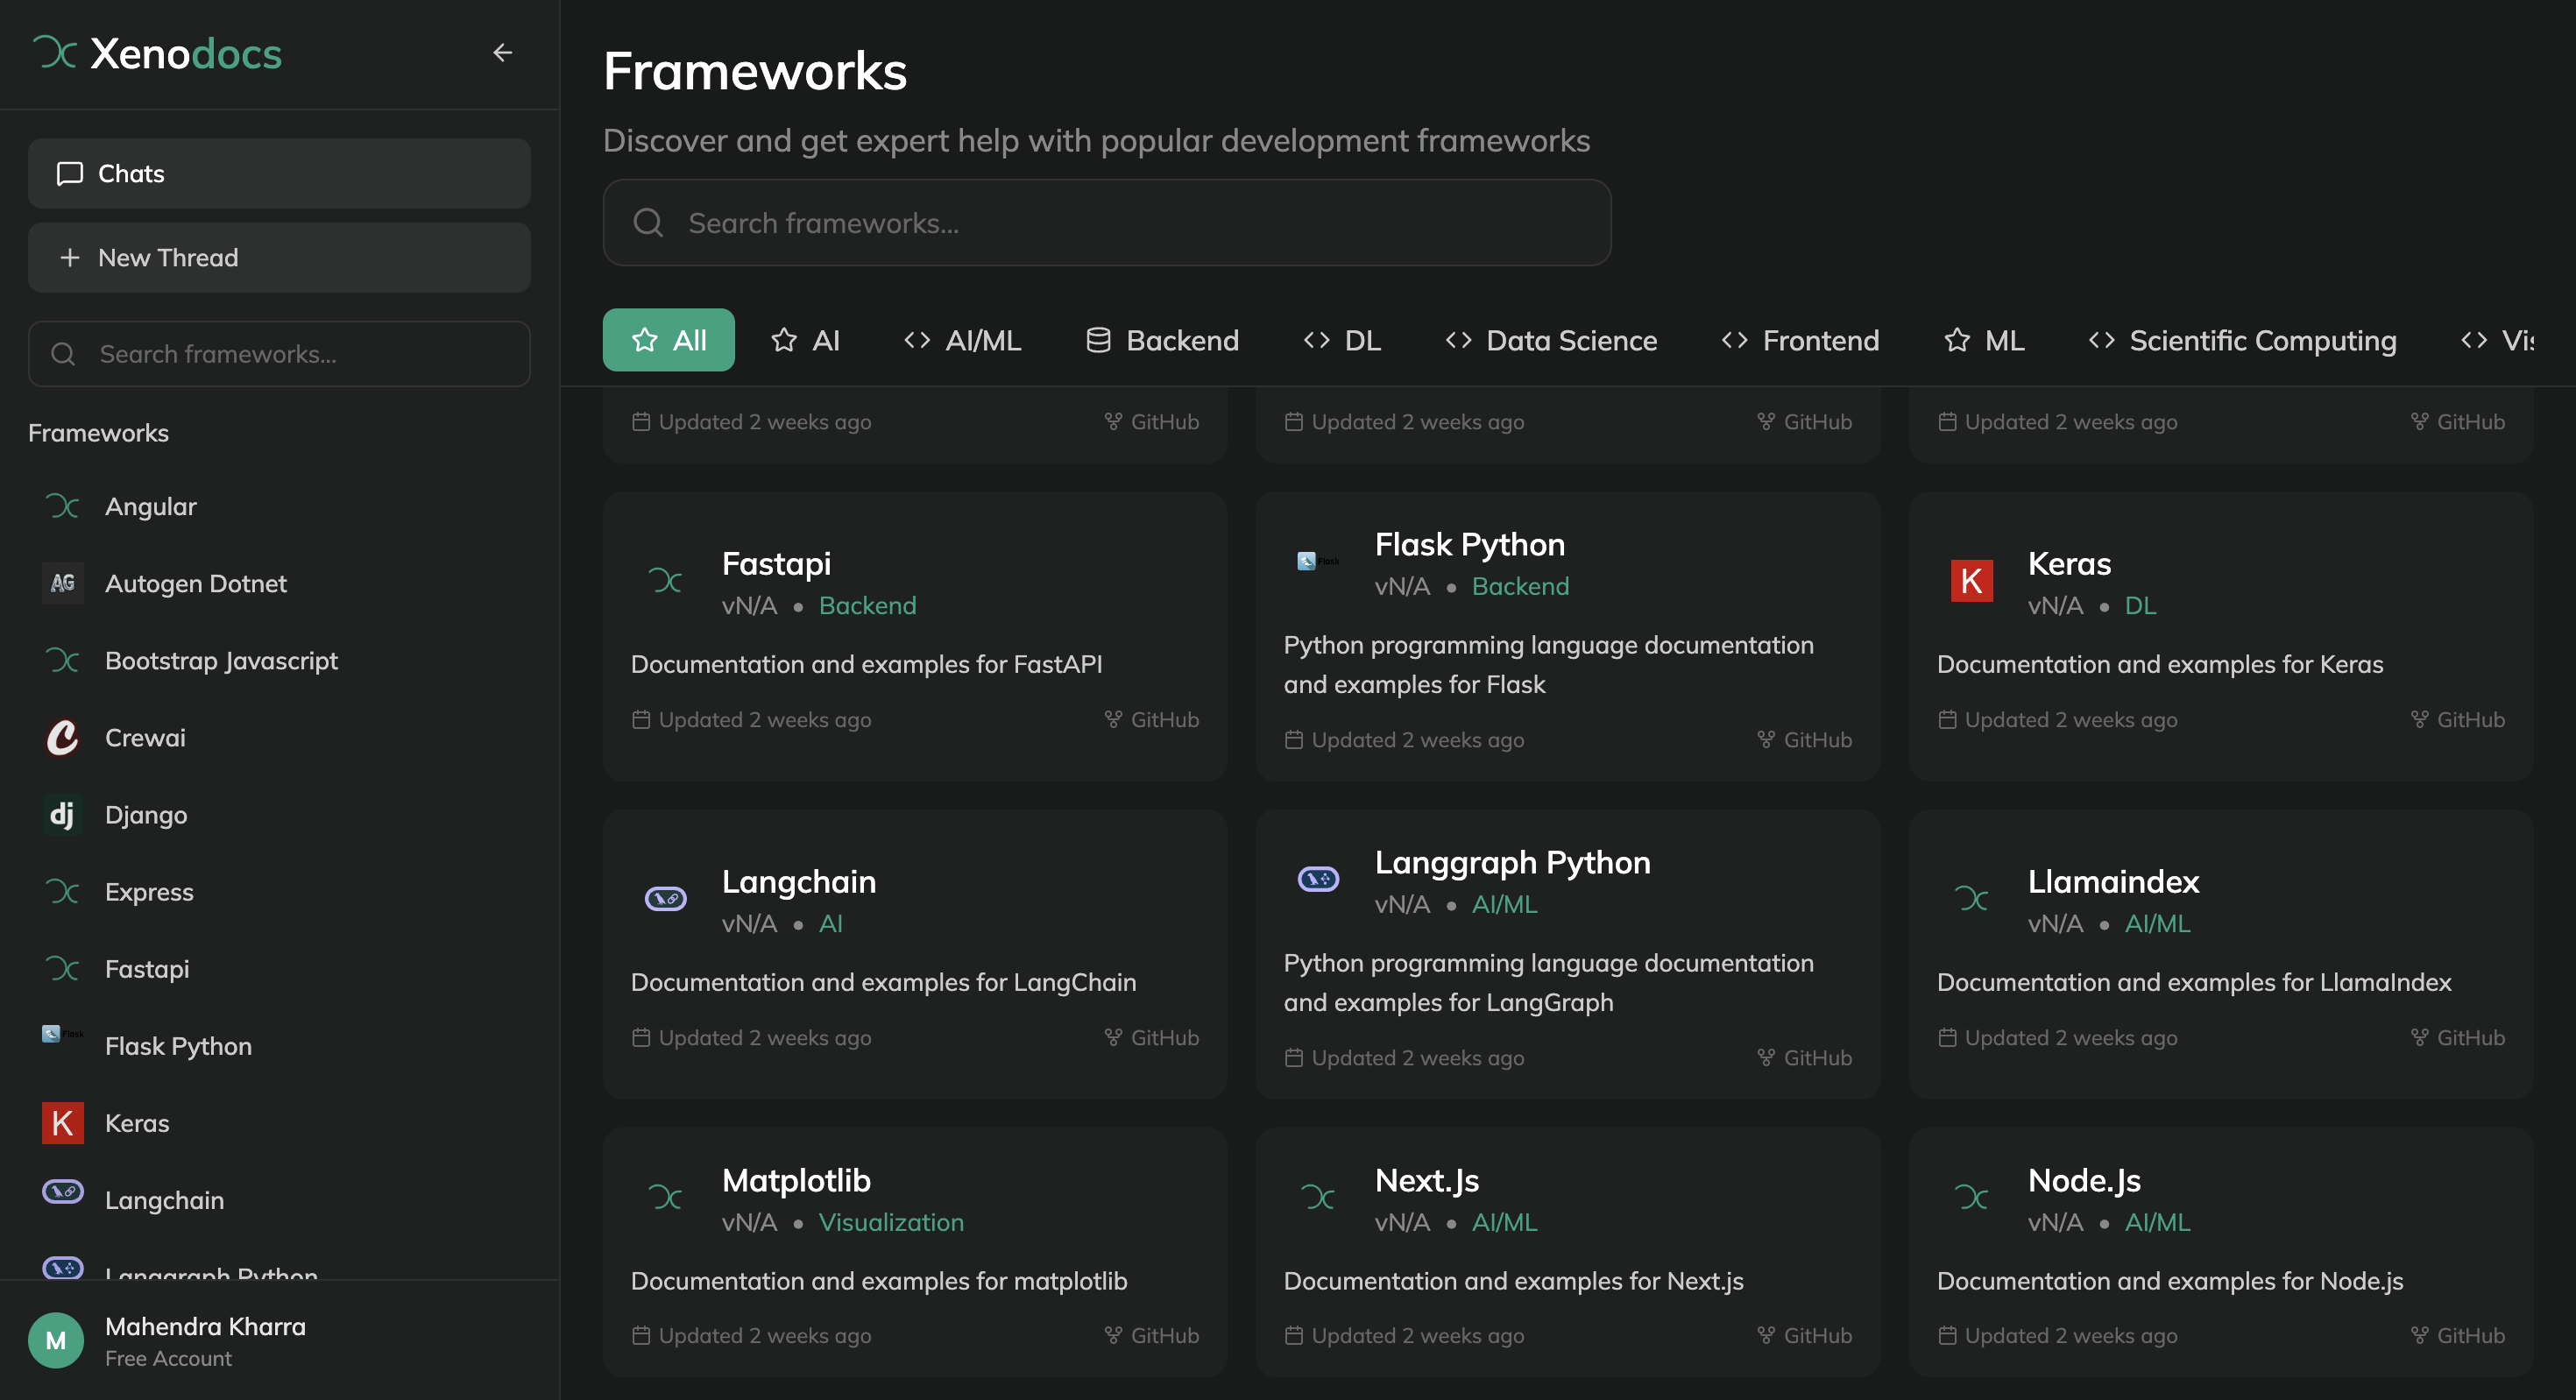Image resolution: width=2576 pixels, height=1400 pixels.
Task: Focus the sidebar Search frameworks field
Action: pyautogui.click(x=279, y=354)
